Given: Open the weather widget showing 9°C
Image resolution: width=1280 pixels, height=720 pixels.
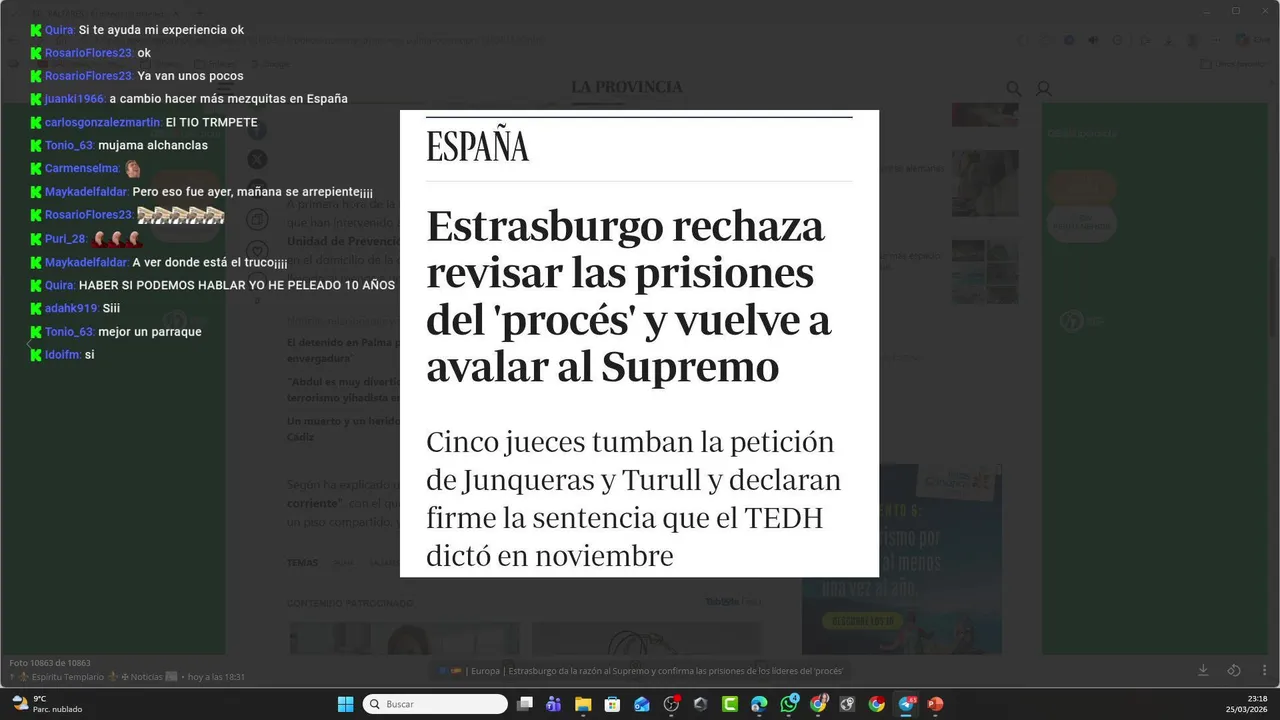Looking at the screenshot, I should pyautogui.click(x=47, y=704).
